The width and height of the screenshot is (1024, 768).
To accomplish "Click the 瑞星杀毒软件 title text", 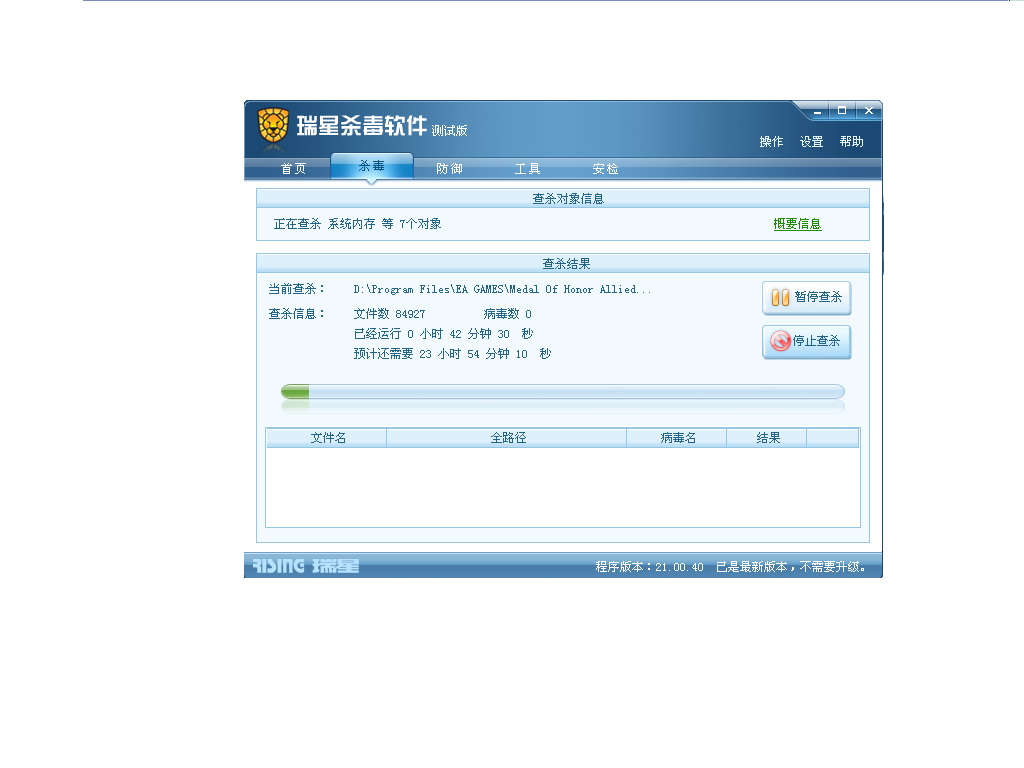I will point(361,125).
